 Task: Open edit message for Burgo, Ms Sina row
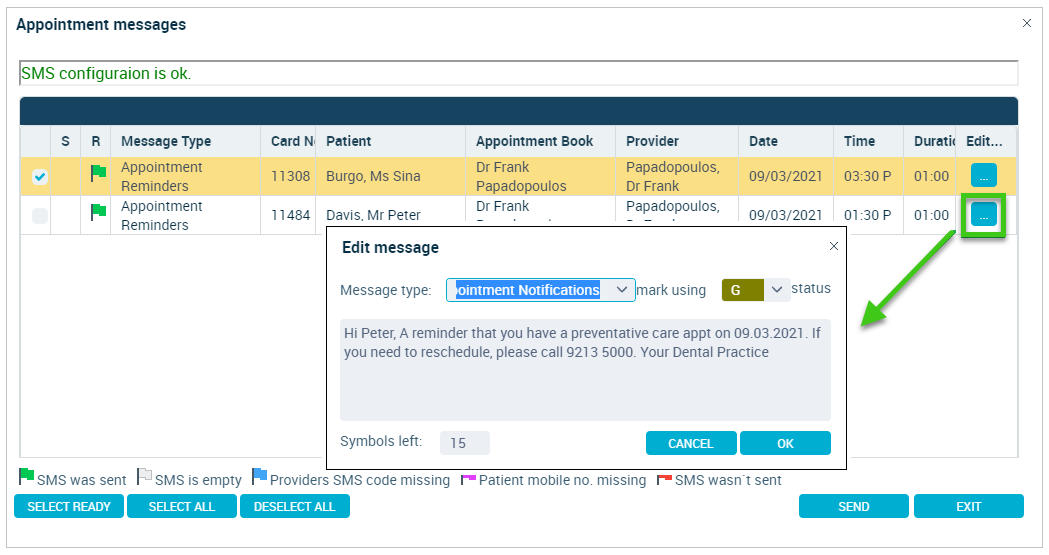coord(983,176)
